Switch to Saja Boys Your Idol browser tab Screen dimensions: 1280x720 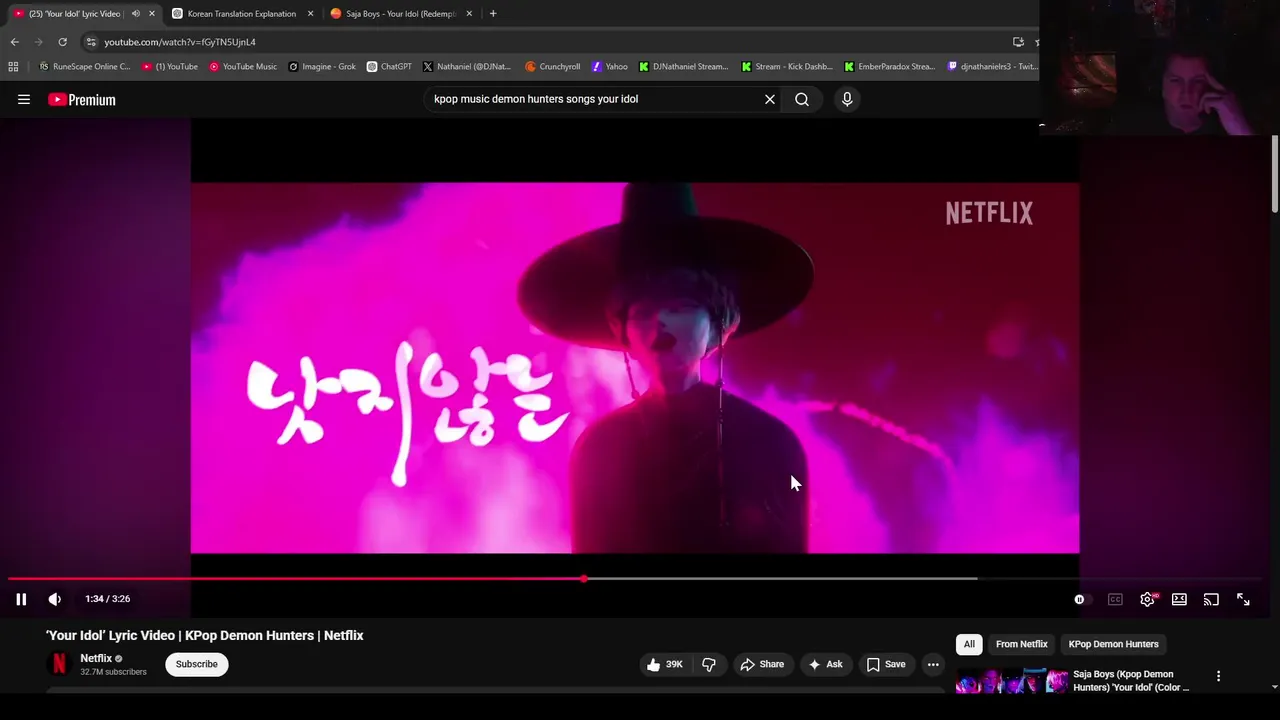[x=400, y=14]
